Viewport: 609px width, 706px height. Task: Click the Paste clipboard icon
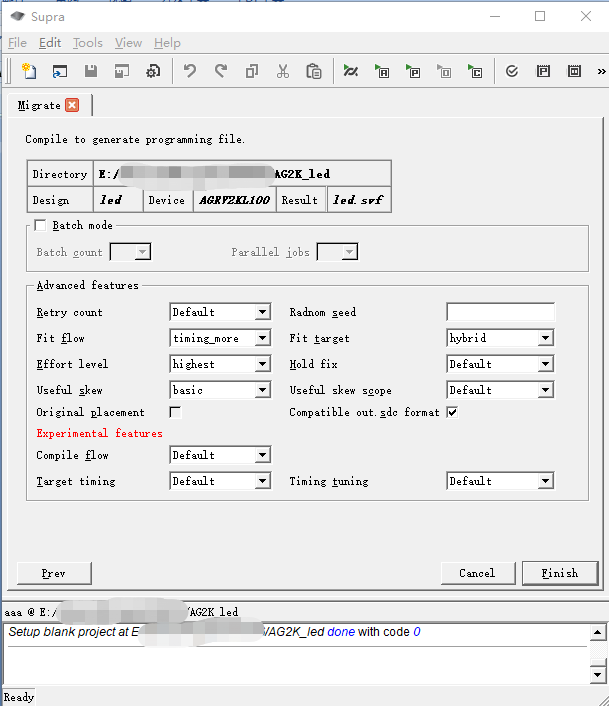pos(314,71)
